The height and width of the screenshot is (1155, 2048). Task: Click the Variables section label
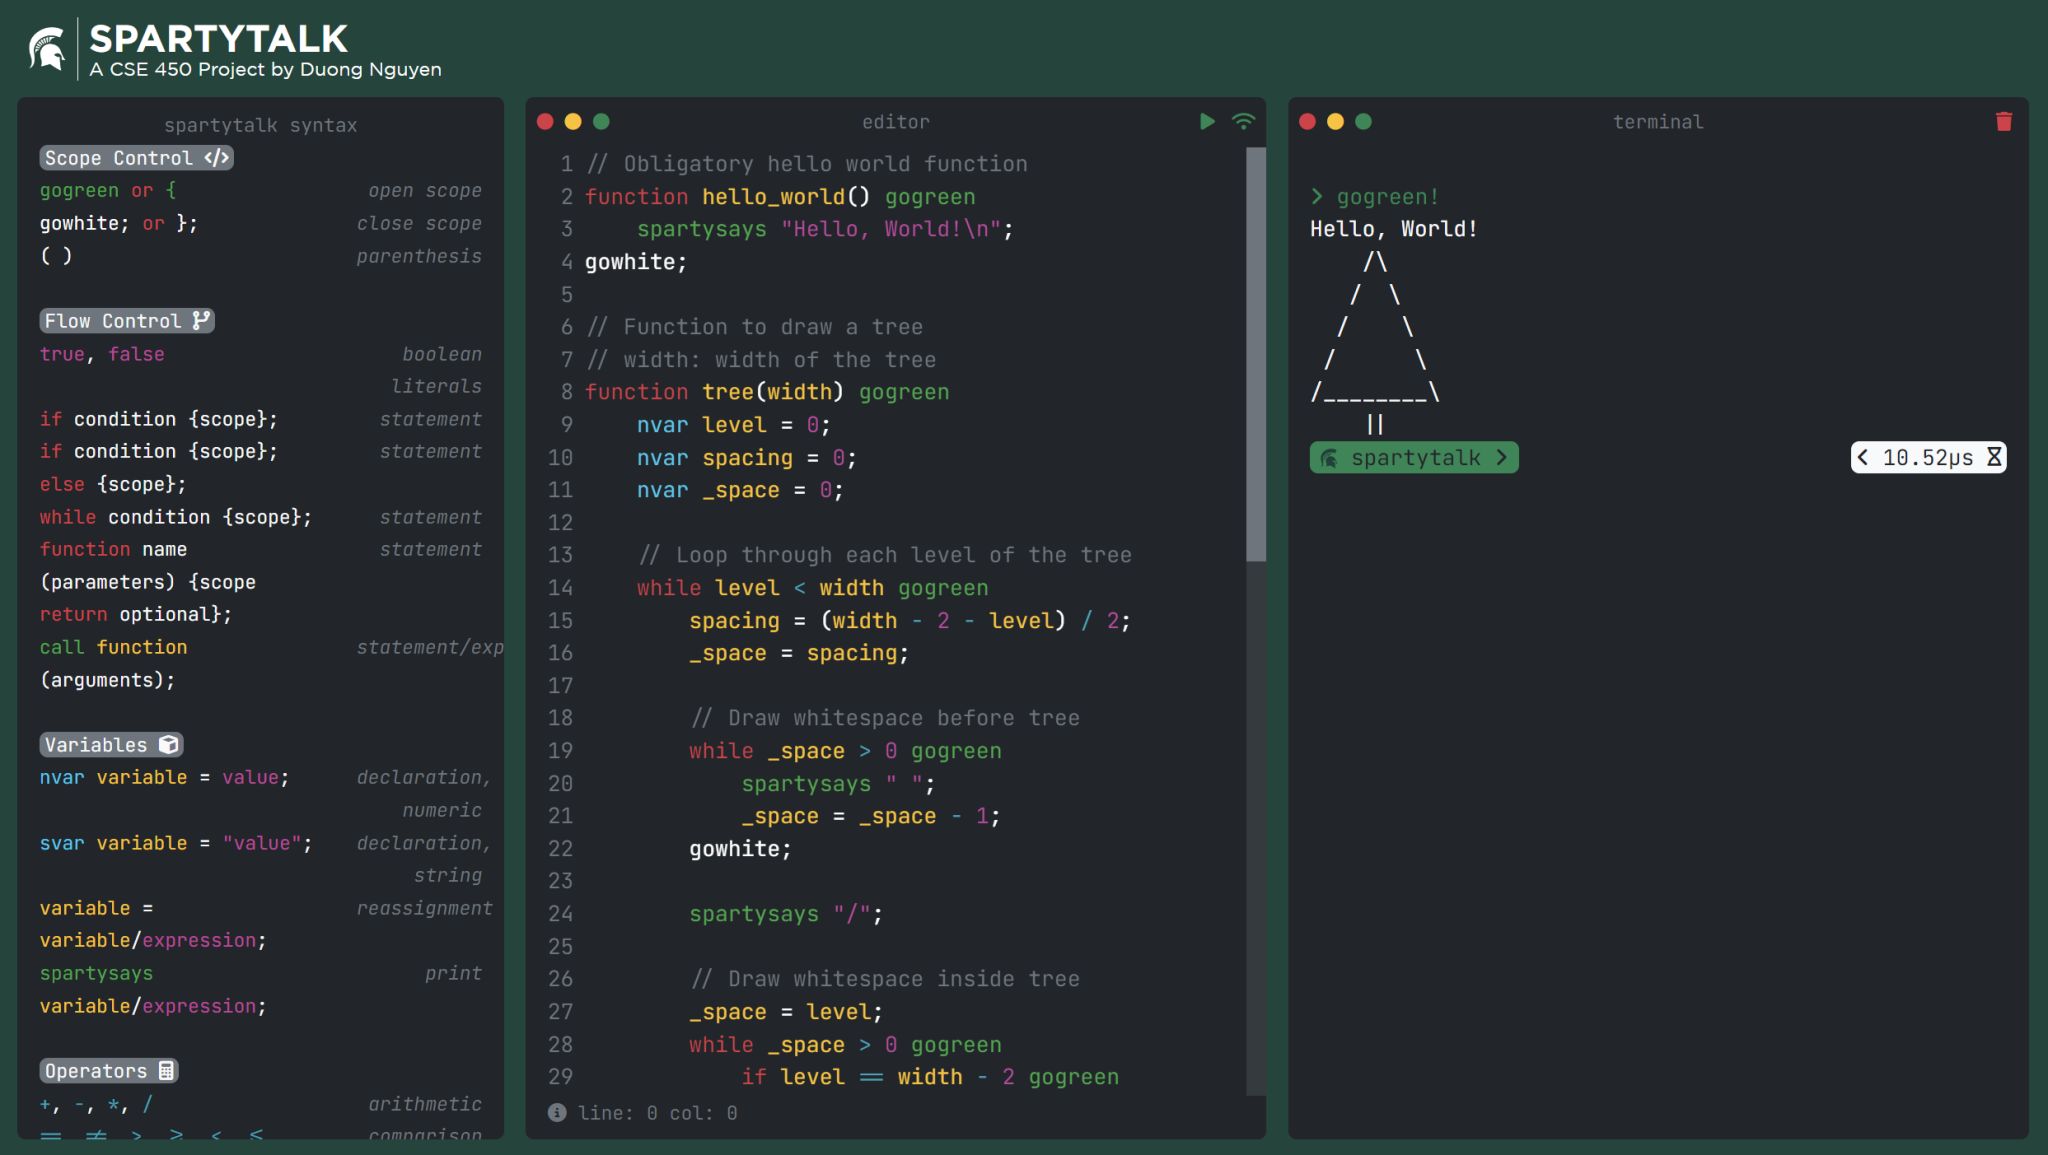(111, 745)
